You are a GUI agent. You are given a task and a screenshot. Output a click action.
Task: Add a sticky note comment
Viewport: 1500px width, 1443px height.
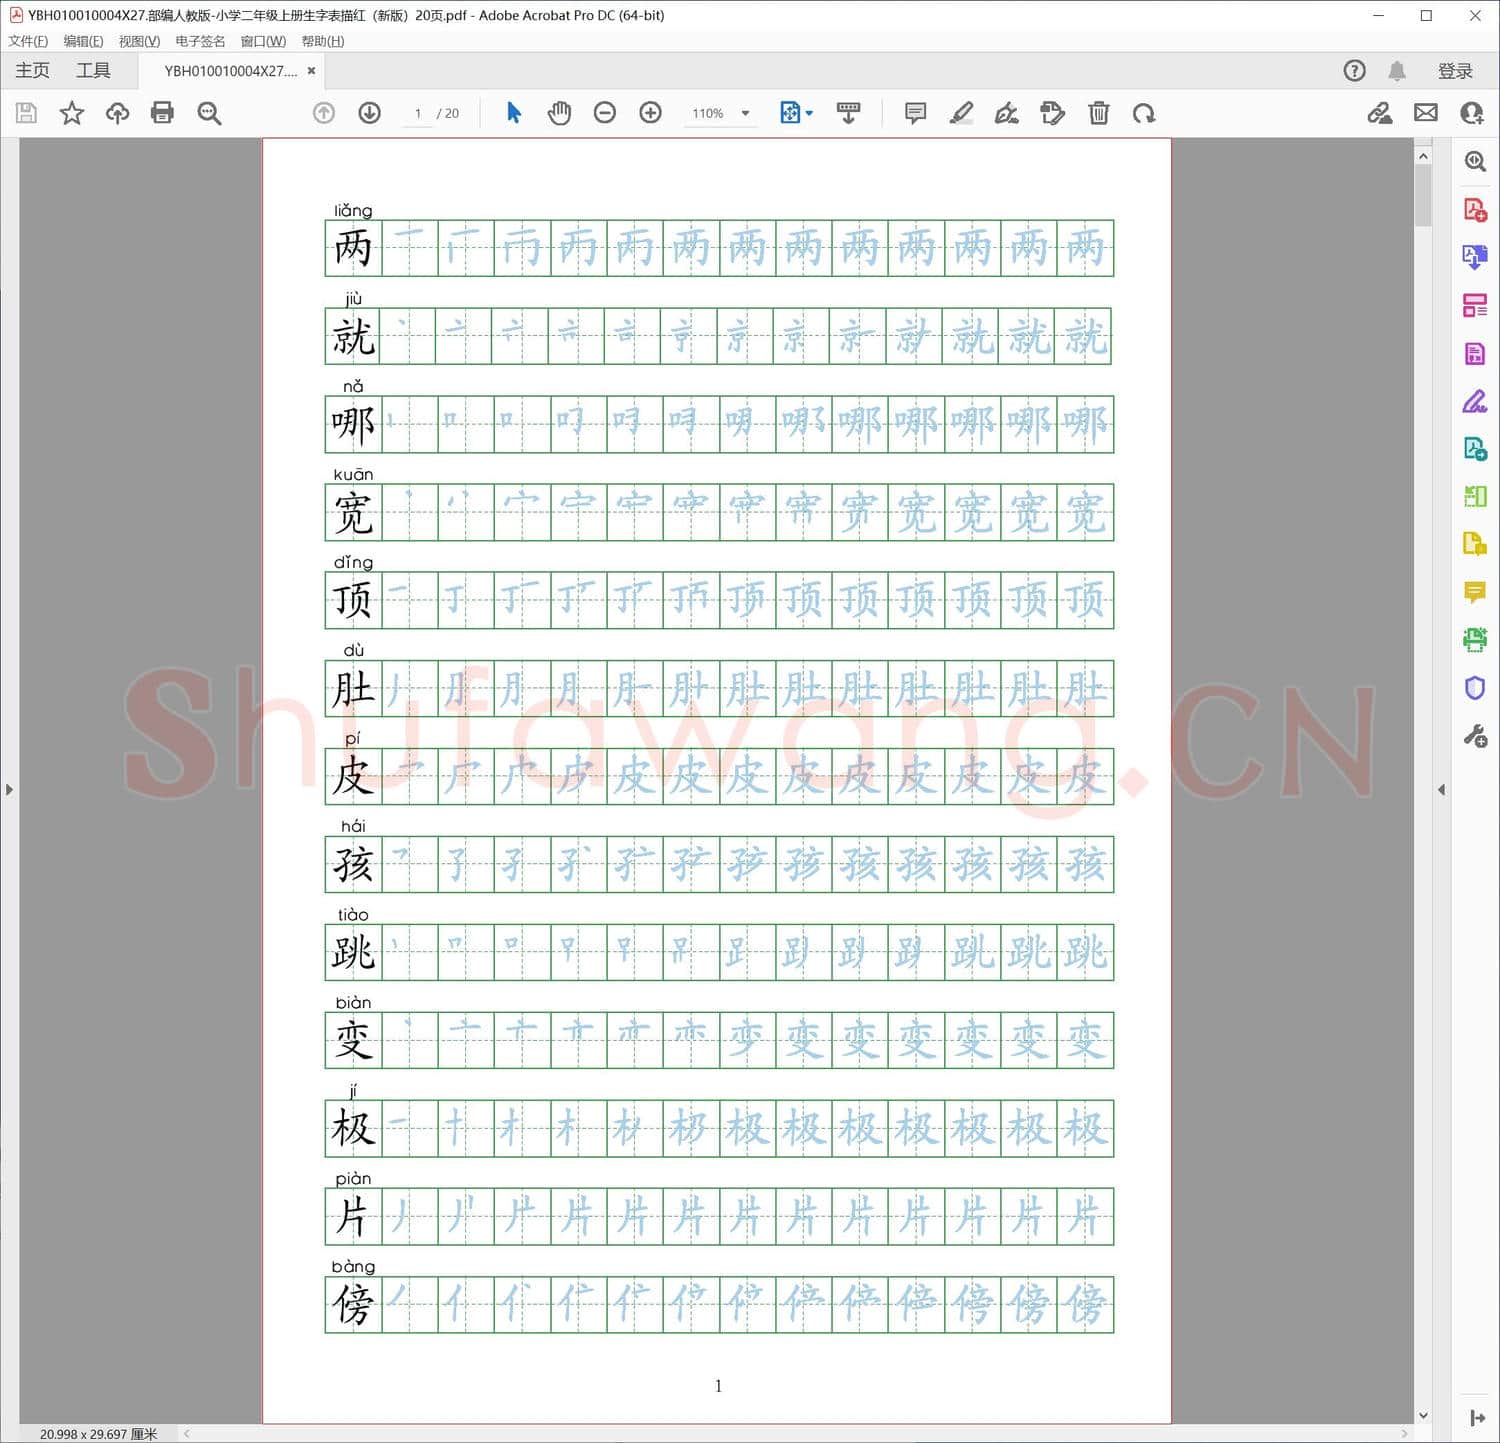click(x=915, y=113)
